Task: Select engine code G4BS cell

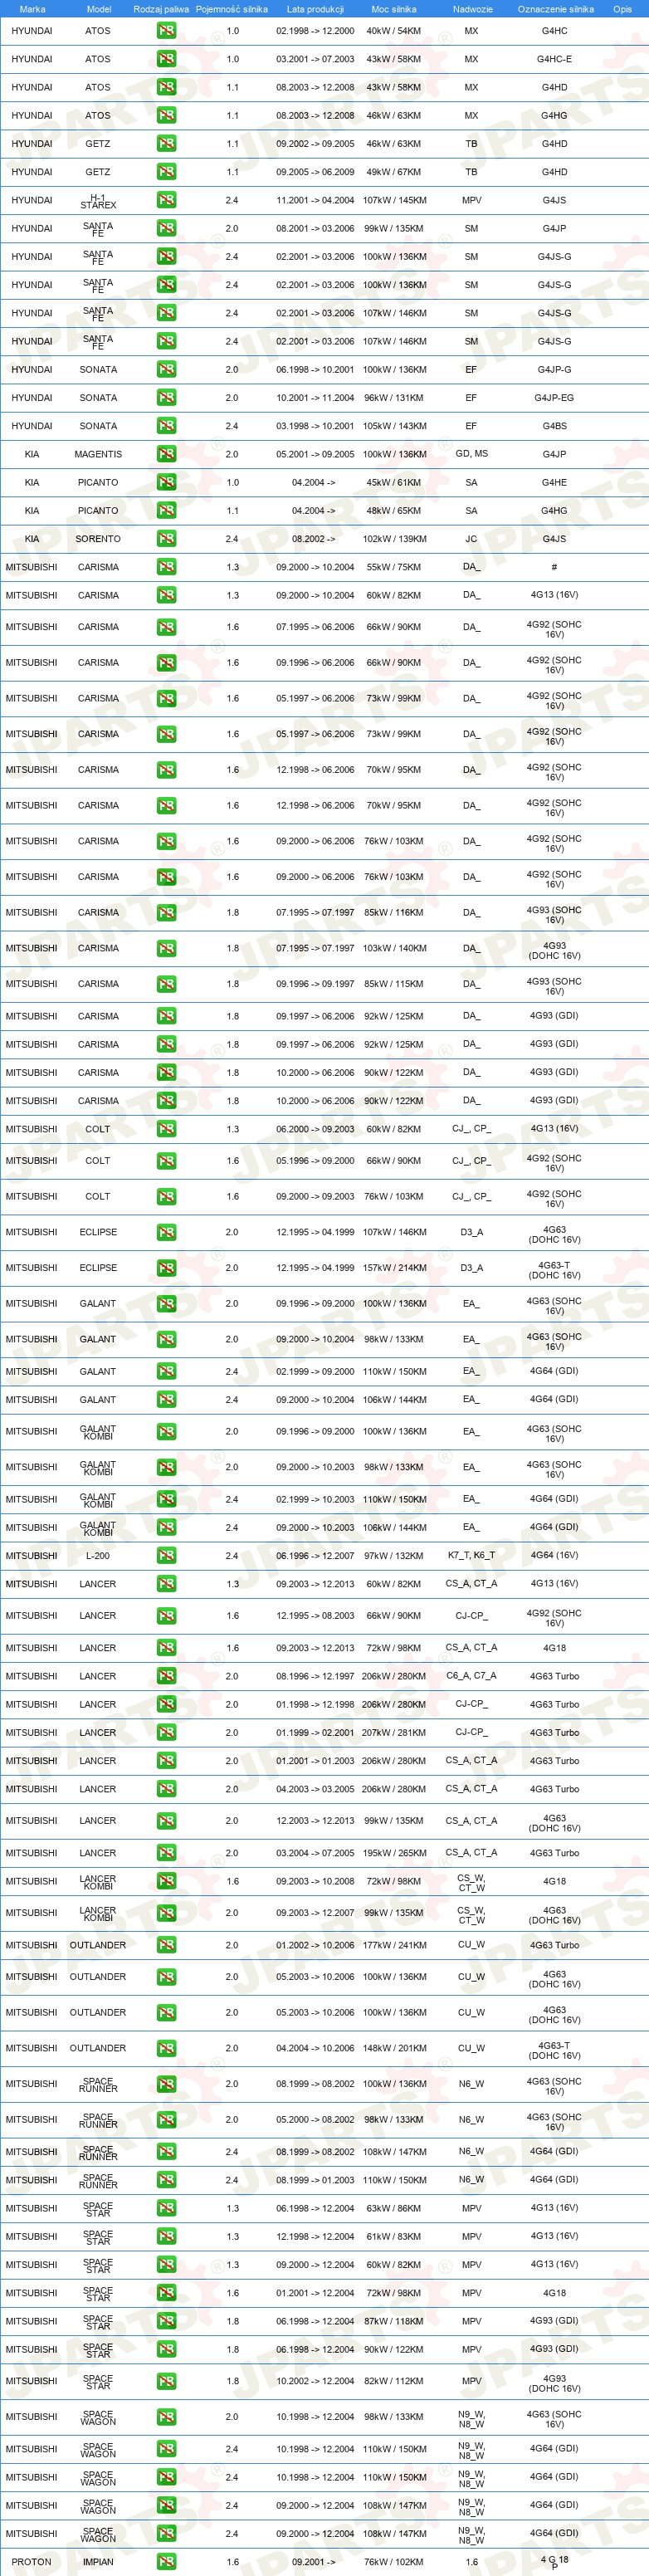Action: [x=554, y=426]
